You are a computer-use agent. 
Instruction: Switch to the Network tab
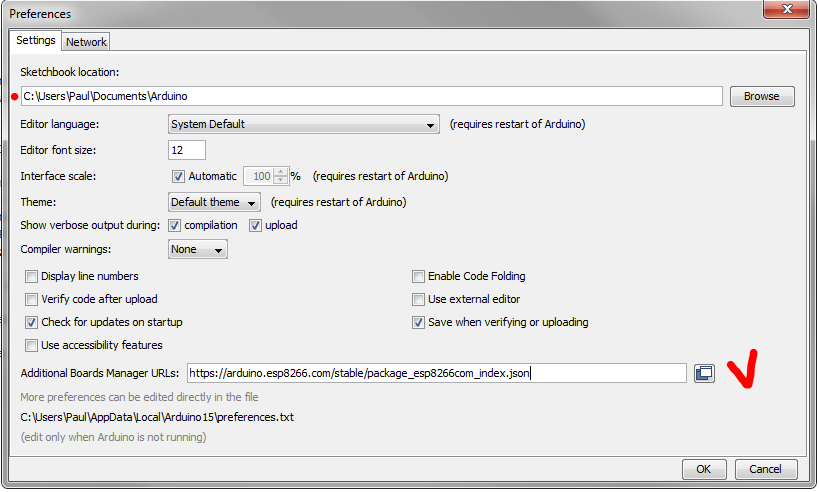86,42
